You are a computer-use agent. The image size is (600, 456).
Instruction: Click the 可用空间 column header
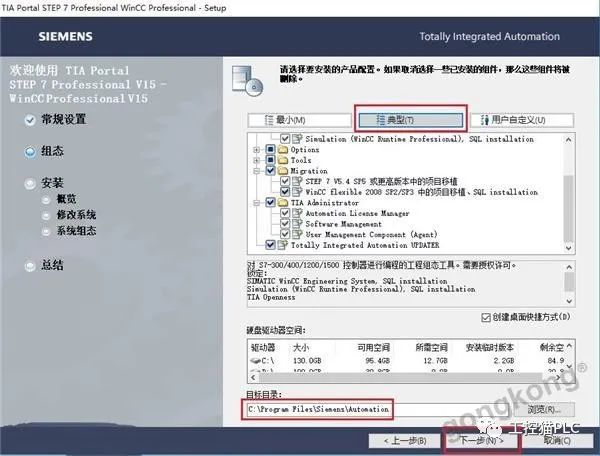pyautogui.click(x=373, y=348)
